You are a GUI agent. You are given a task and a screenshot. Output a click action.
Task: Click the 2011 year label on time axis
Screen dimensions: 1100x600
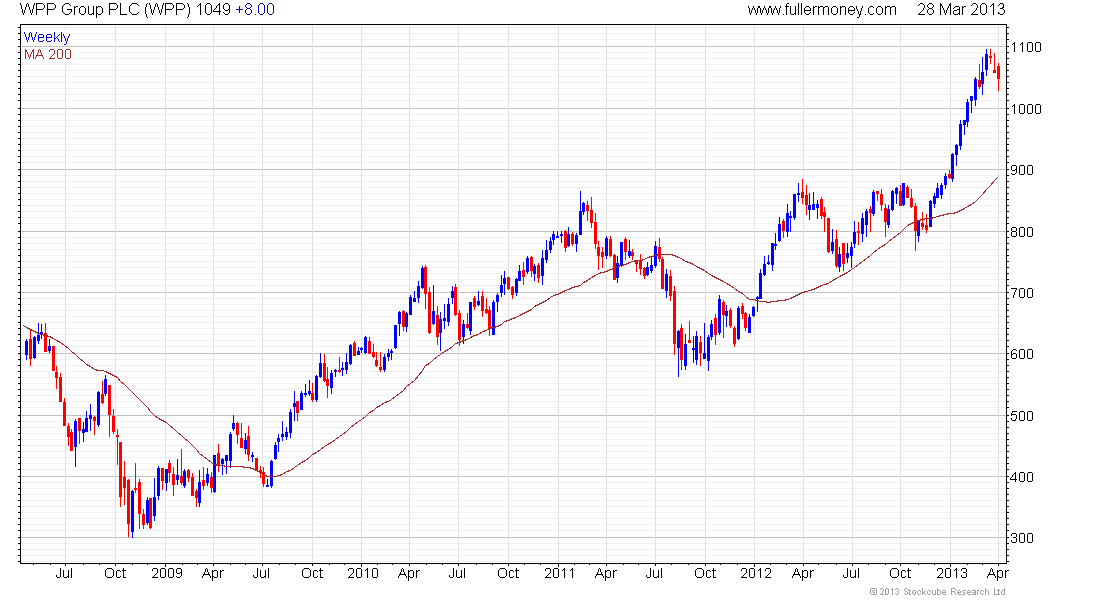tap(559, 573)
